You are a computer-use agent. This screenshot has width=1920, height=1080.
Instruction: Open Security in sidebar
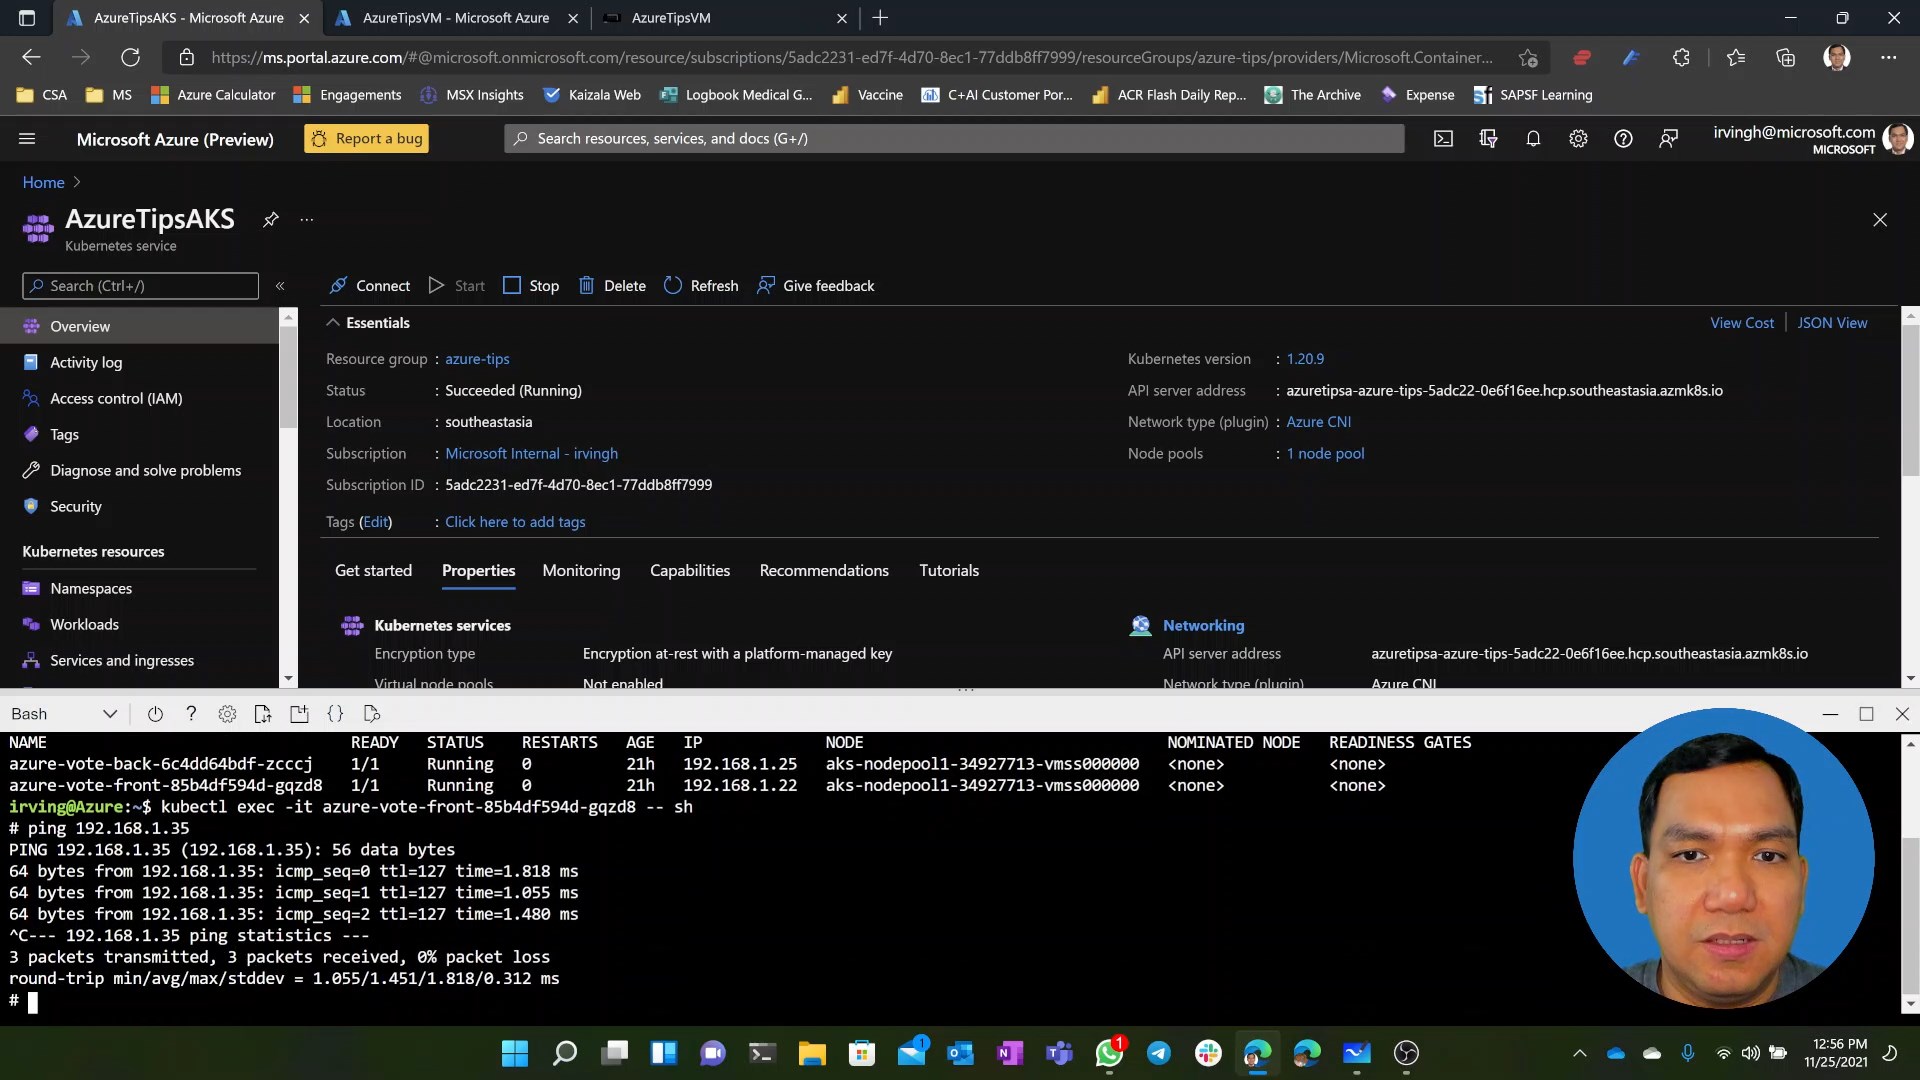[140, 507]
